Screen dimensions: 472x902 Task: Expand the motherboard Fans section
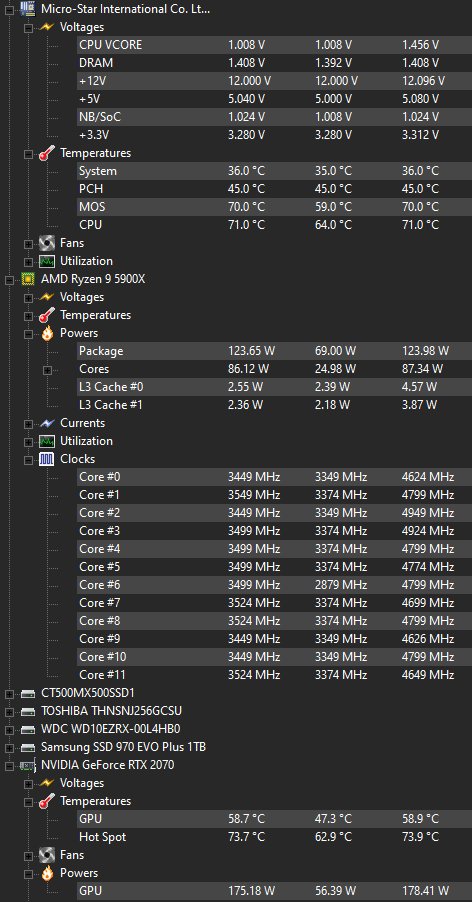28,243
